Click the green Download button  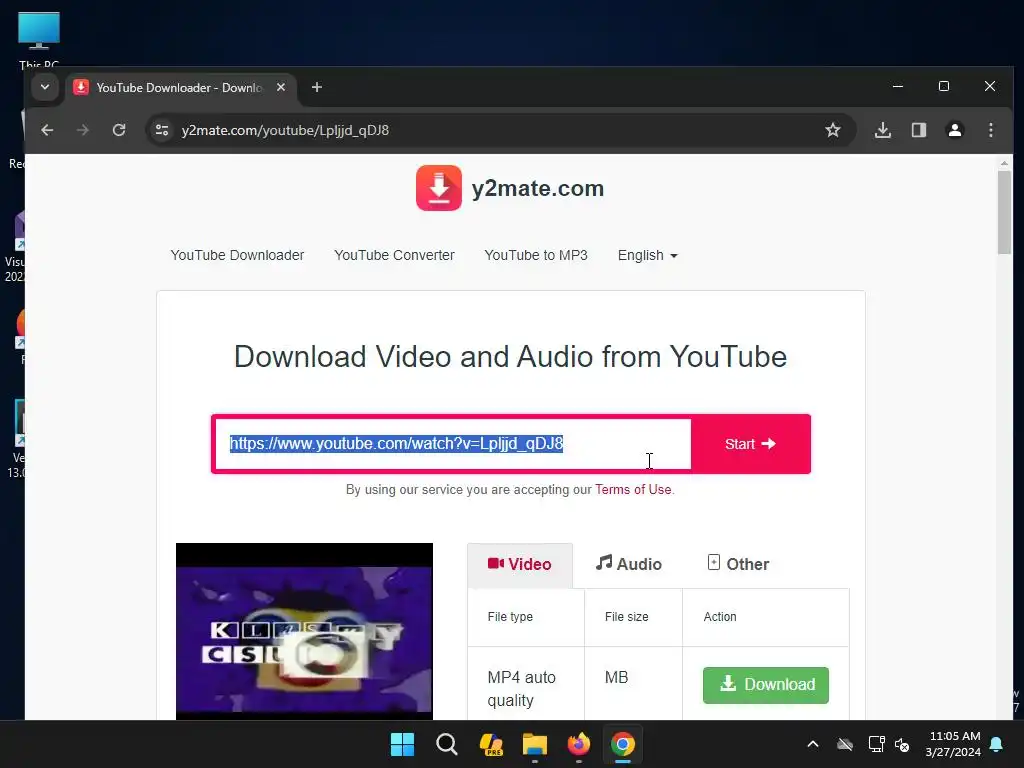765,684
